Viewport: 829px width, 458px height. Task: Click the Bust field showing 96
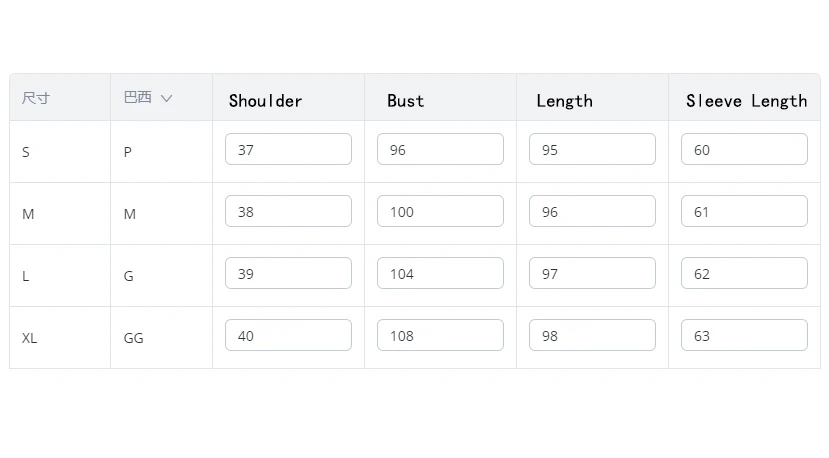click(440, 150)
